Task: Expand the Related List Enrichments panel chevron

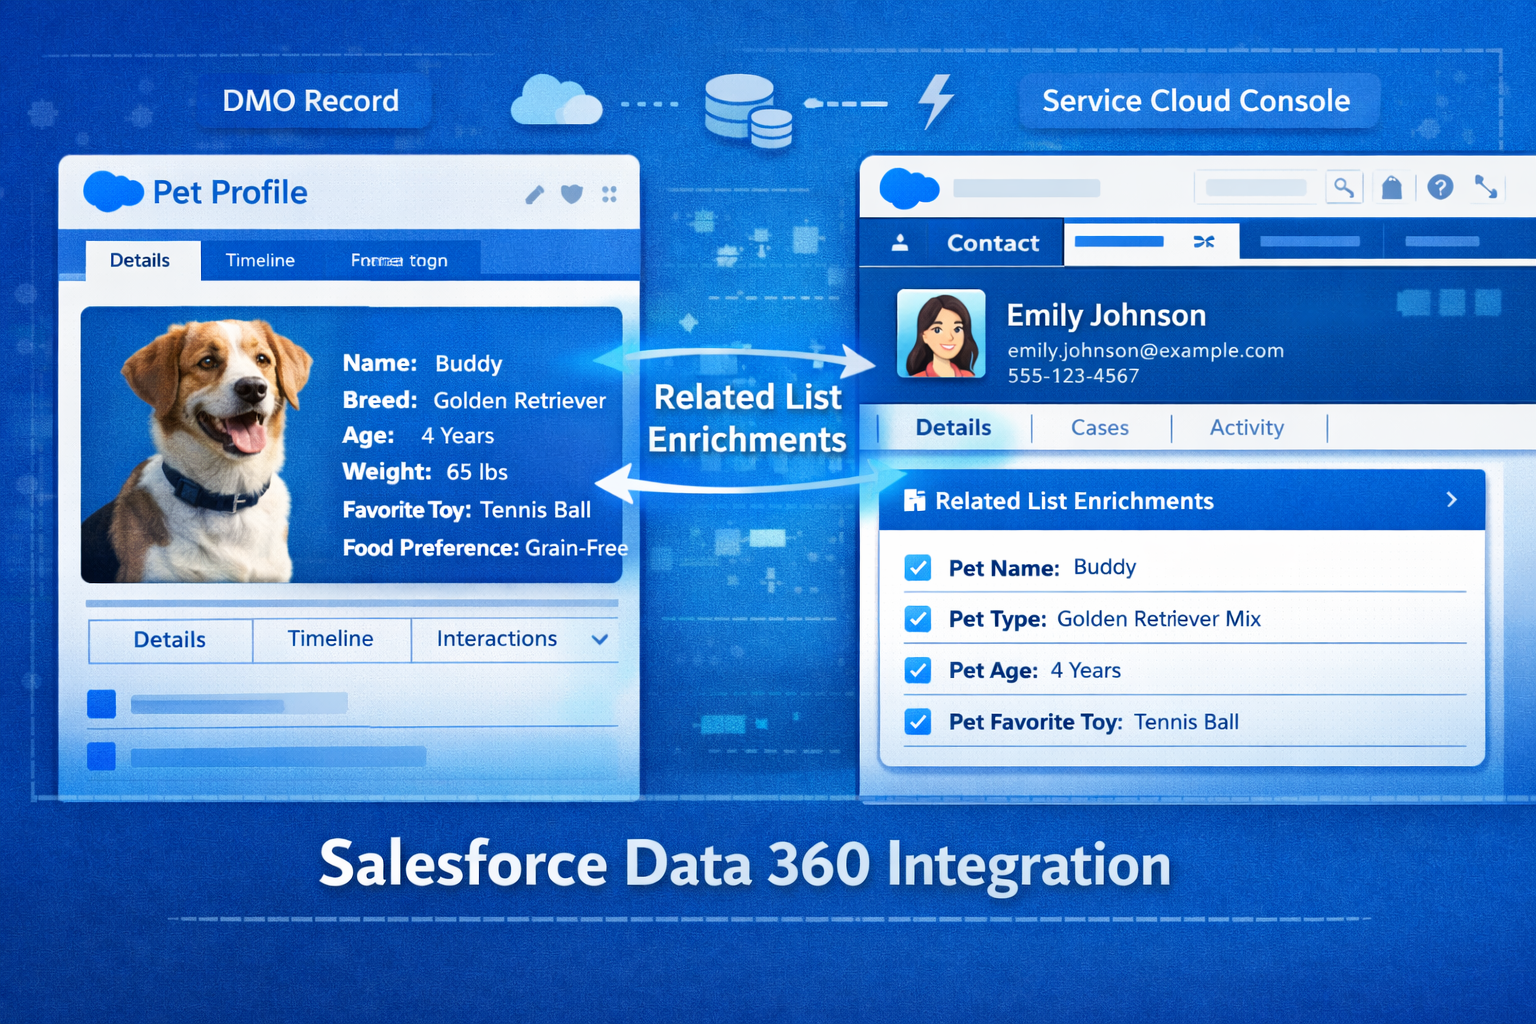Action: [x=1451, y=500]
